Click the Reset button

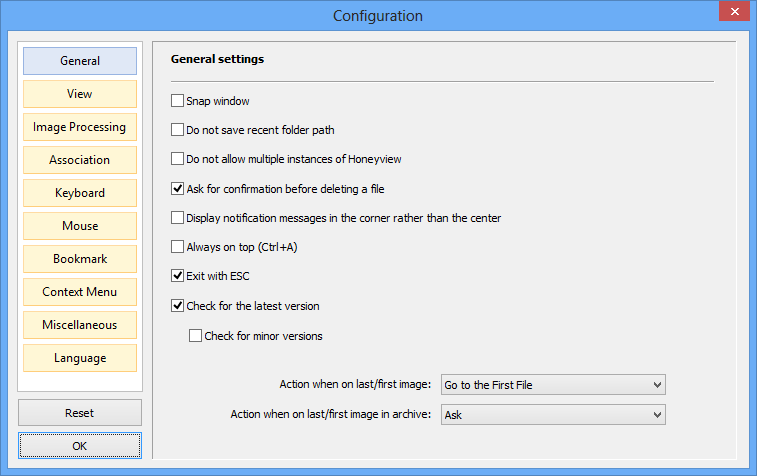[x=80, y=413]
